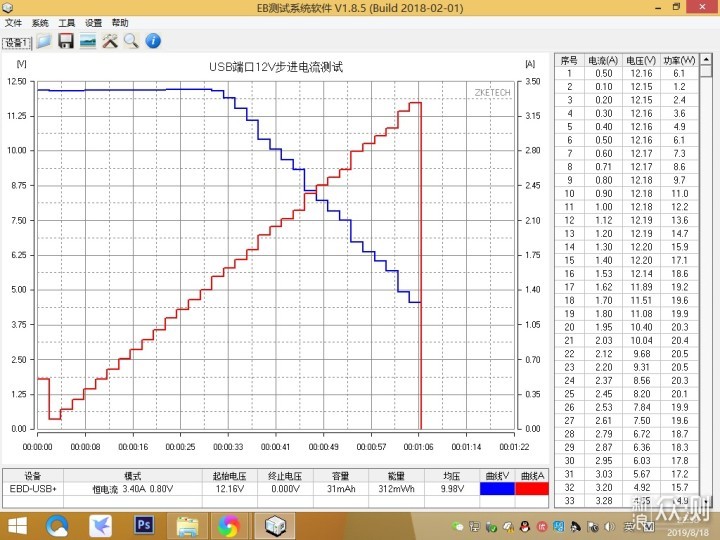Viewport: 720px width, 540px height.
Task: Select row 16 with current 1.53
Action: click(x=627, y=274)
